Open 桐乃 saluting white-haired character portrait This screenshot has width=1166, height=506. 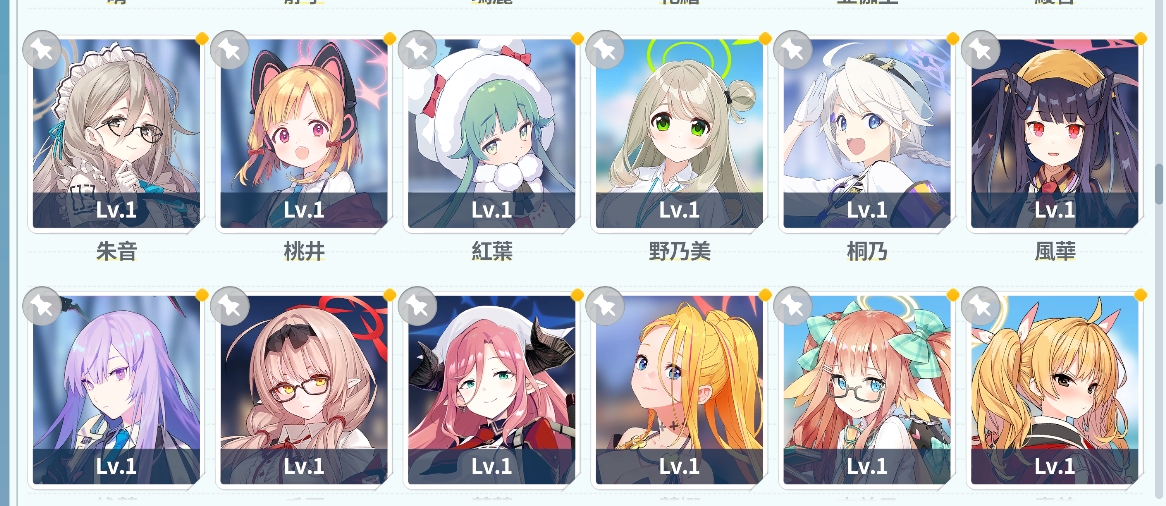tap(867, 134)
